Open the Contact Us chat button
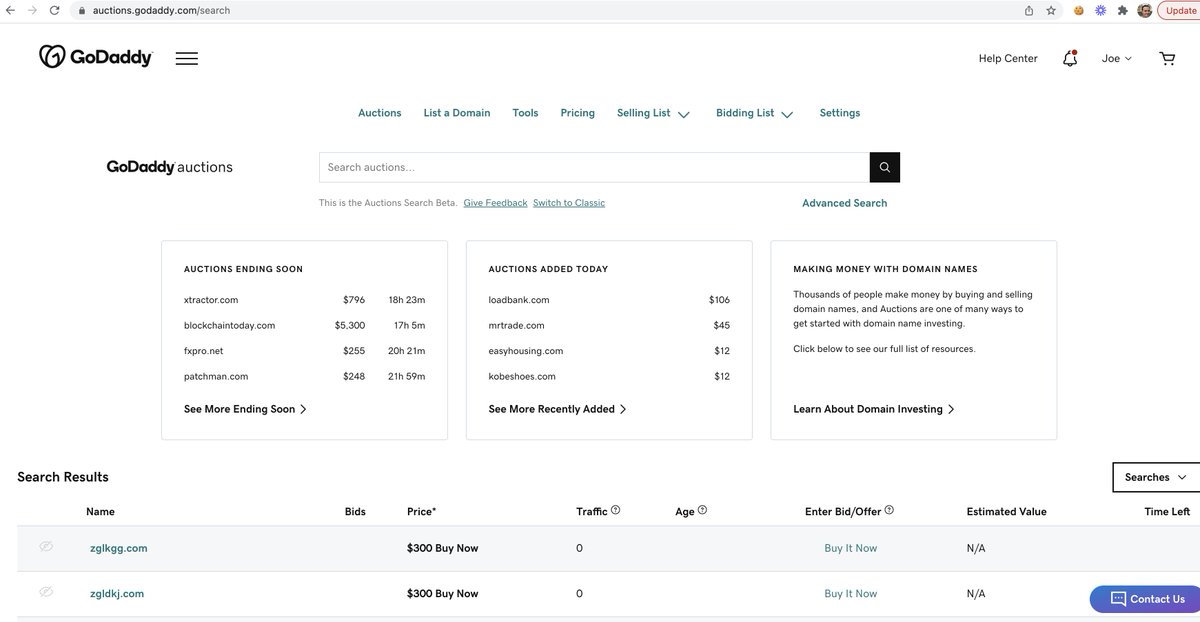The height and width of the screenshot is (622, 1200). point(1147,599)
